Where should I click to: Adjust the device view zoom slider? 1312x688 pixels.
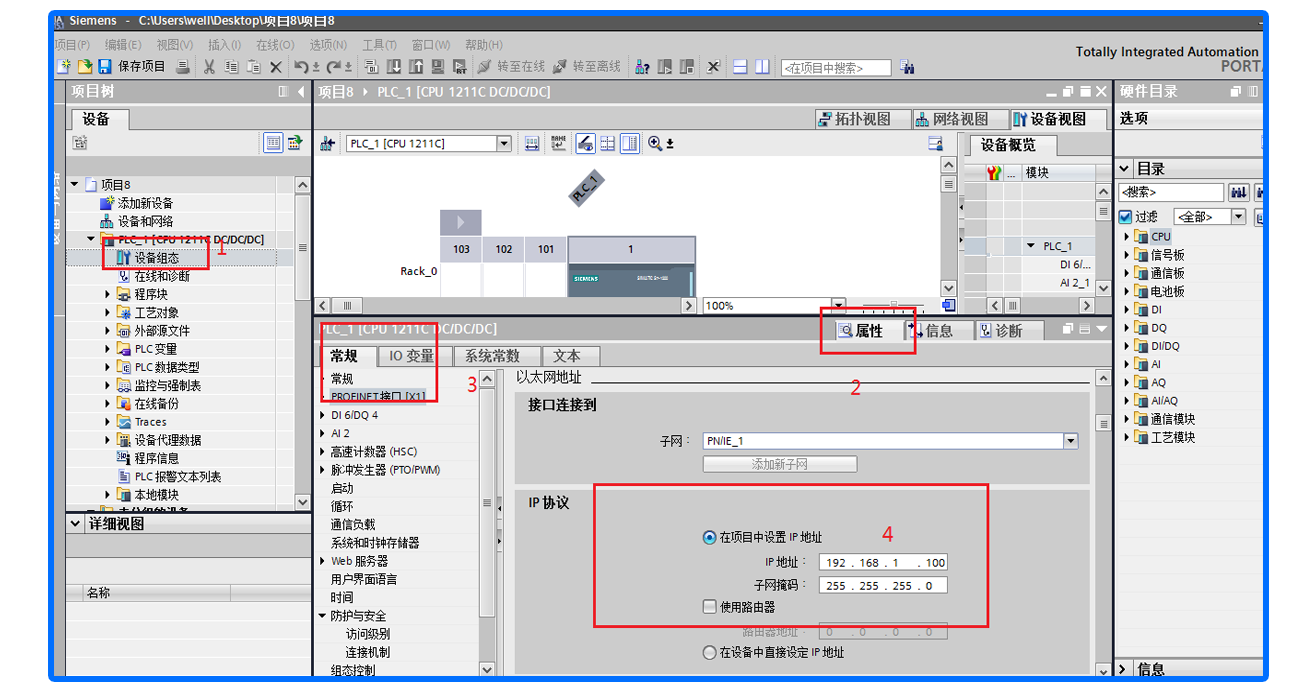pos(893,305)
